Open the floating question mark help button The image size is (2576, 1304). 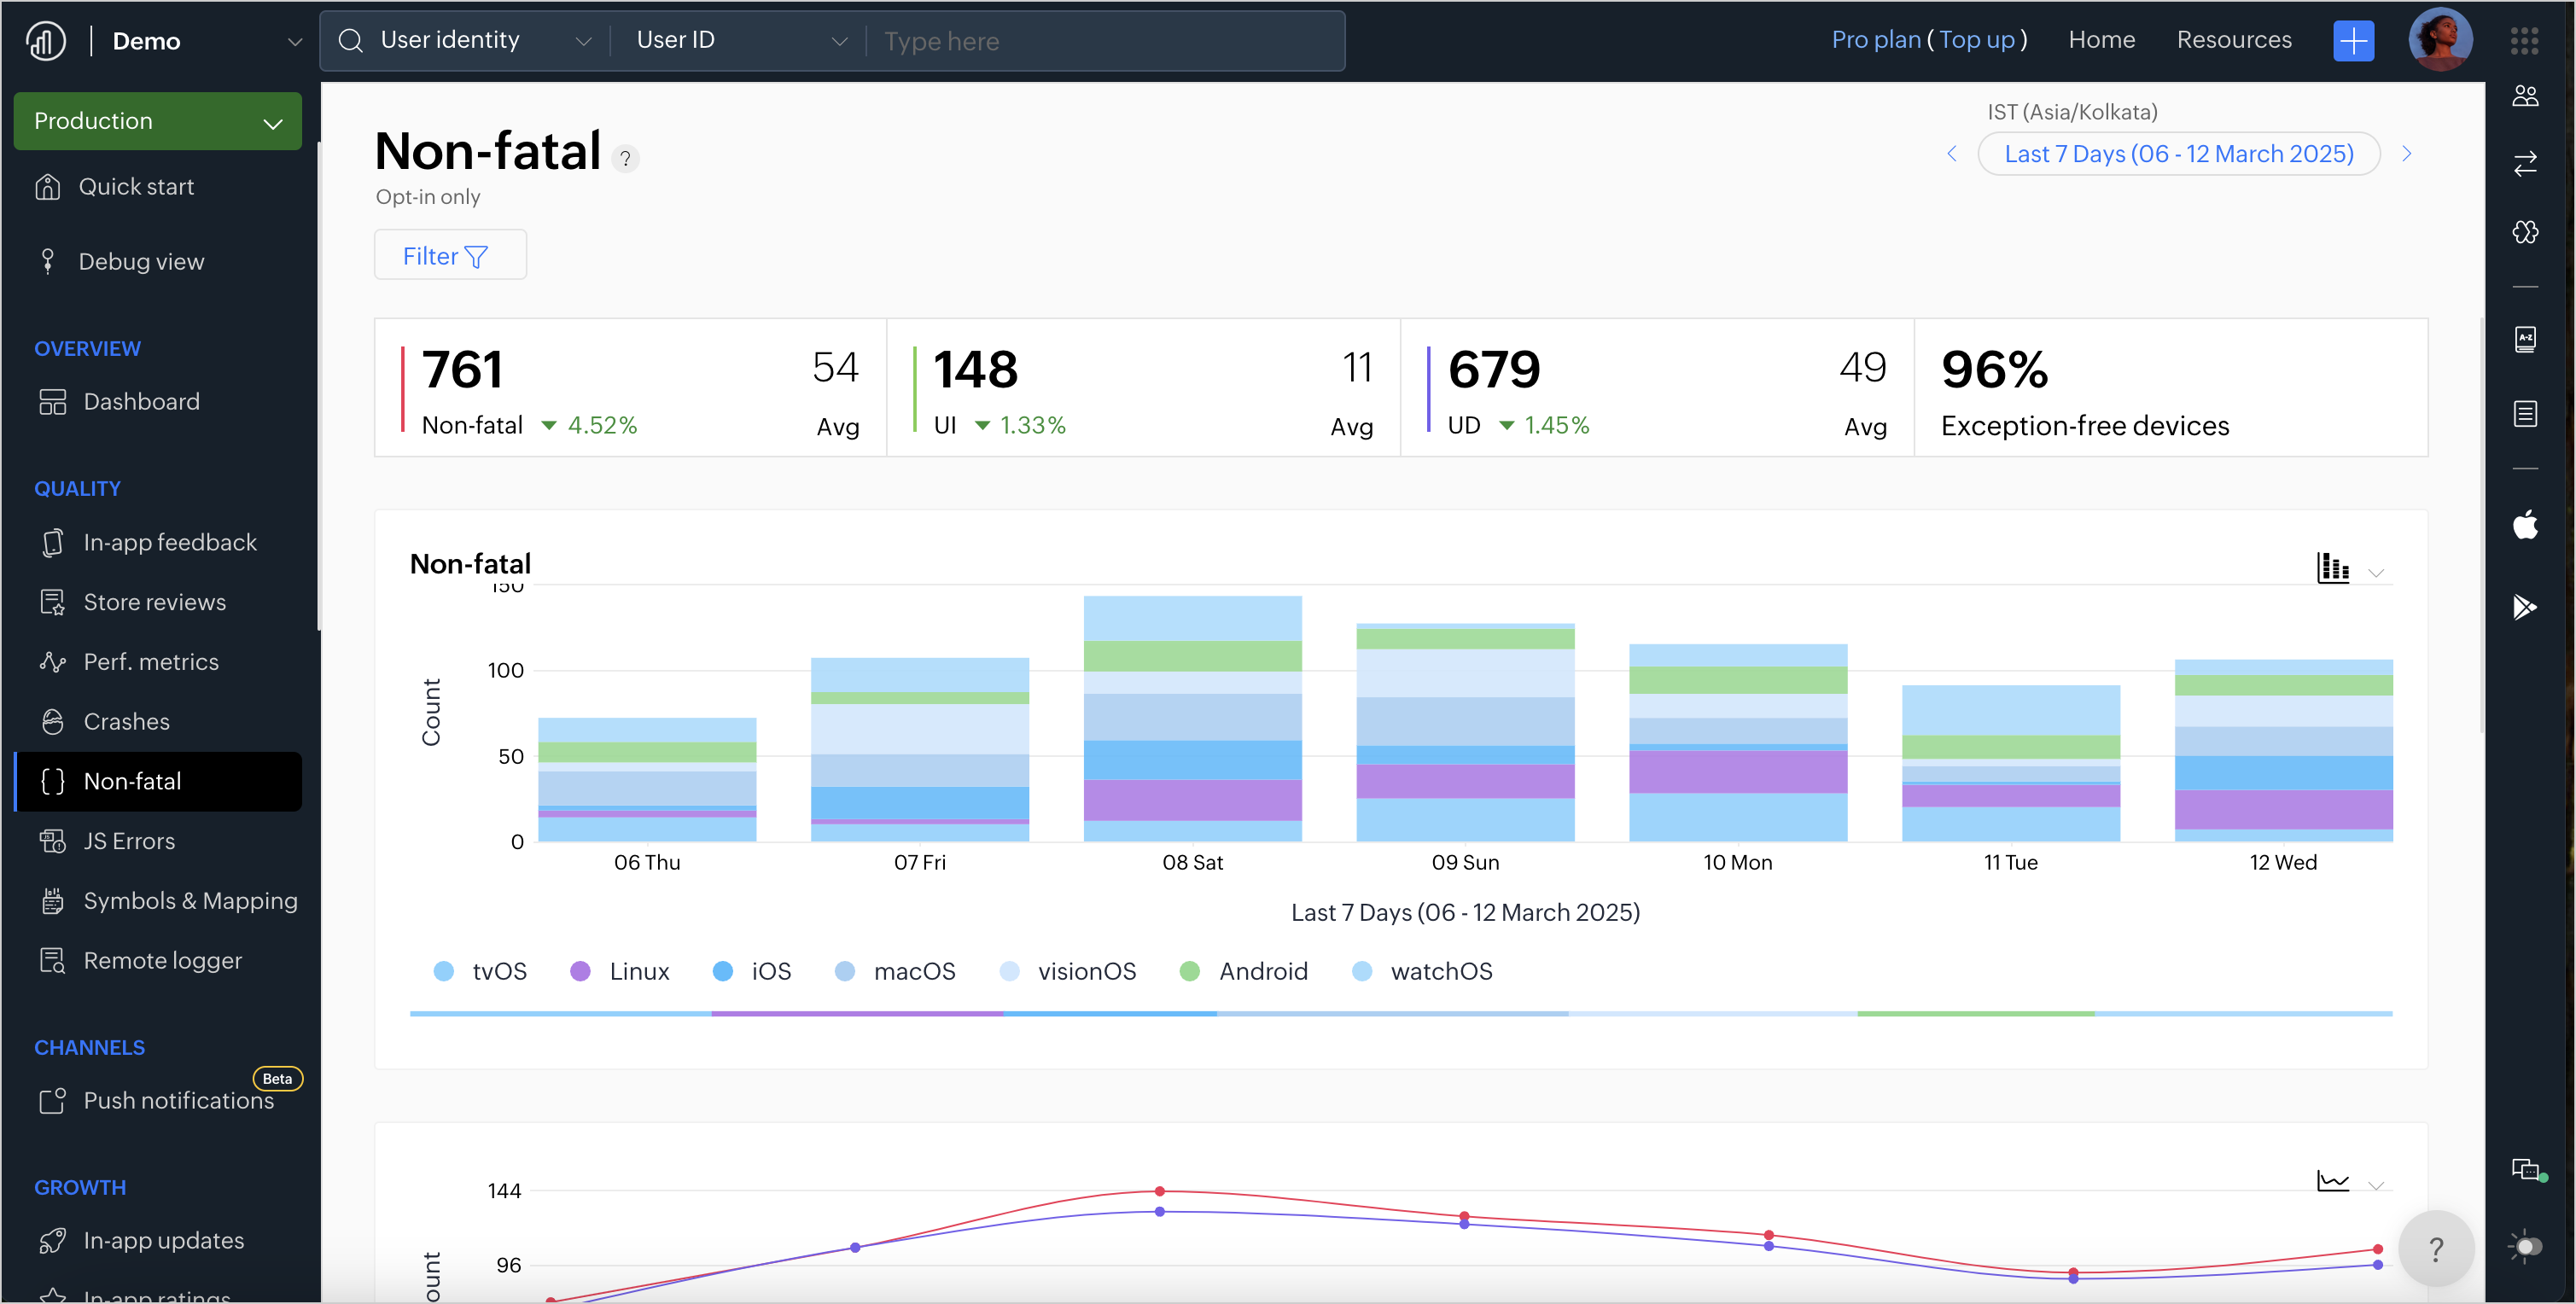pyautogui.click(x=2436, y=1248)
